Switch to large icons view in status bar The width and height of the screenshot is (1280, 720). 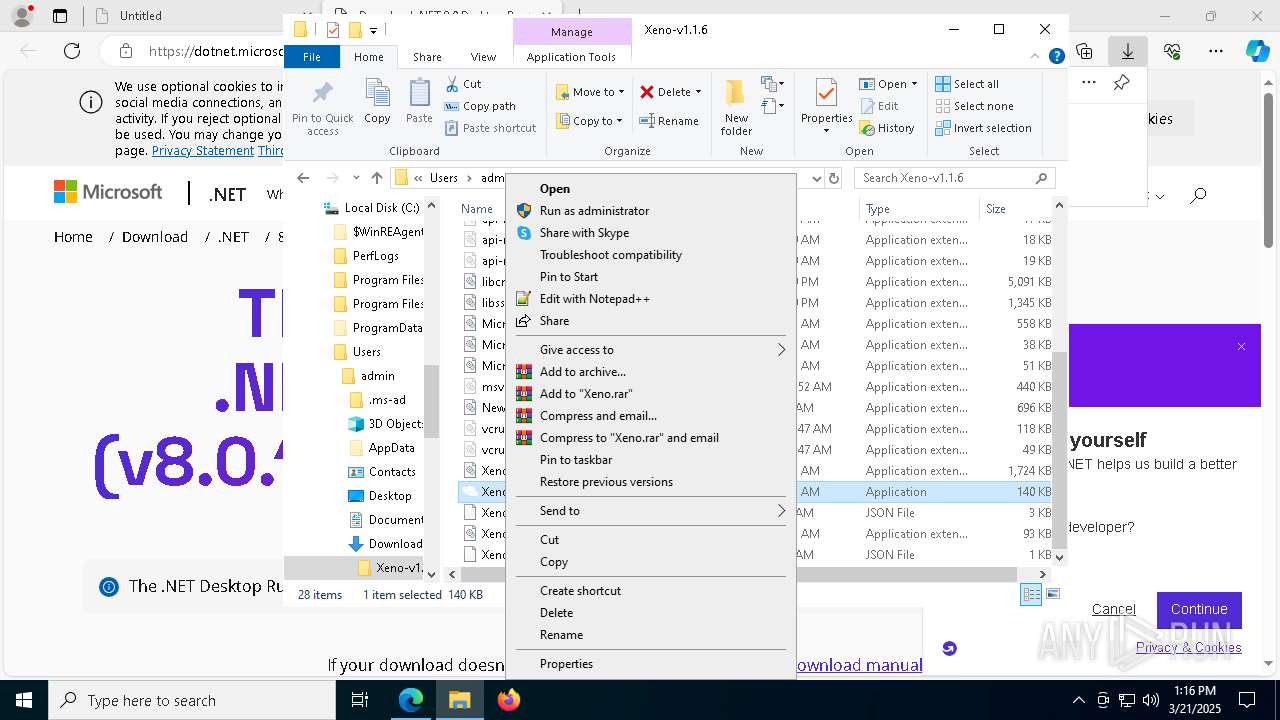click(x=1052, y=594)
